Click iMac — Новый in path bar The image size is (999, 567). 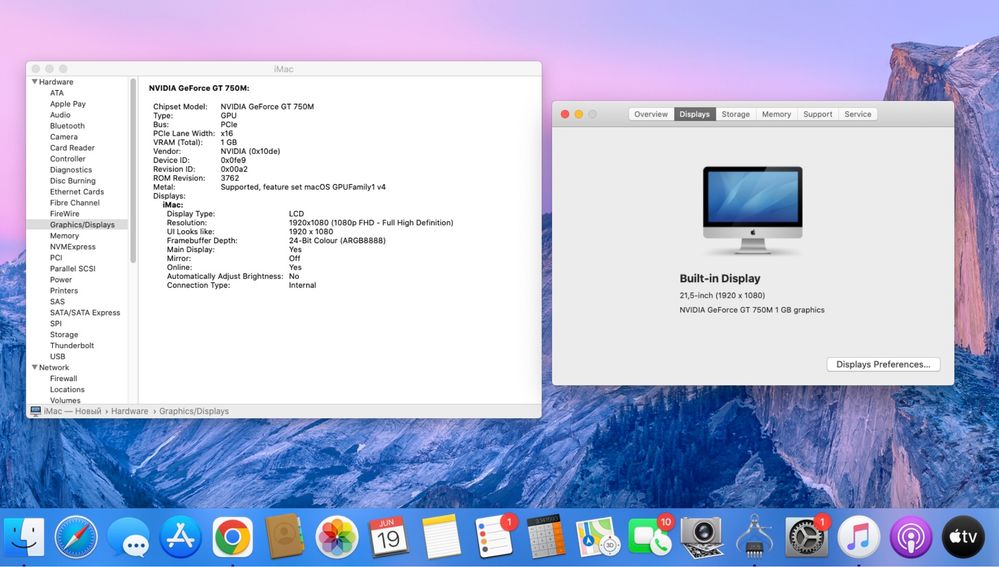click(x=73, y=411)
